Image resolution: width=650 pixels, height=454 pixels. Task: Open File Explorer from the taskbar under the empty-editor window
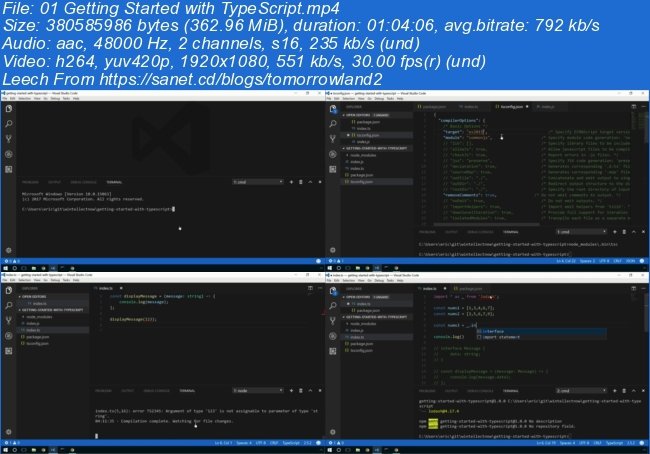pyautogui.click(x=34, y=268)
